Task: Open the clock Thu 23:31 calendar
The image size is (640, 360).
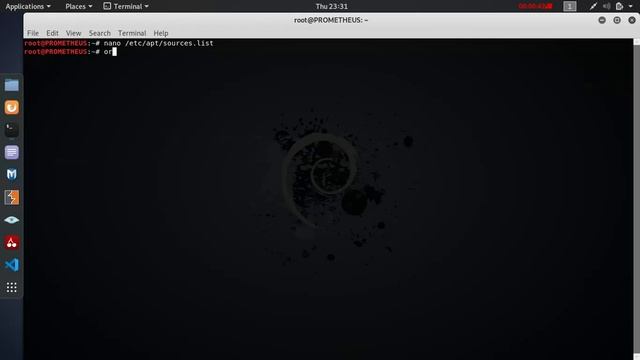Action: (331, 6)
